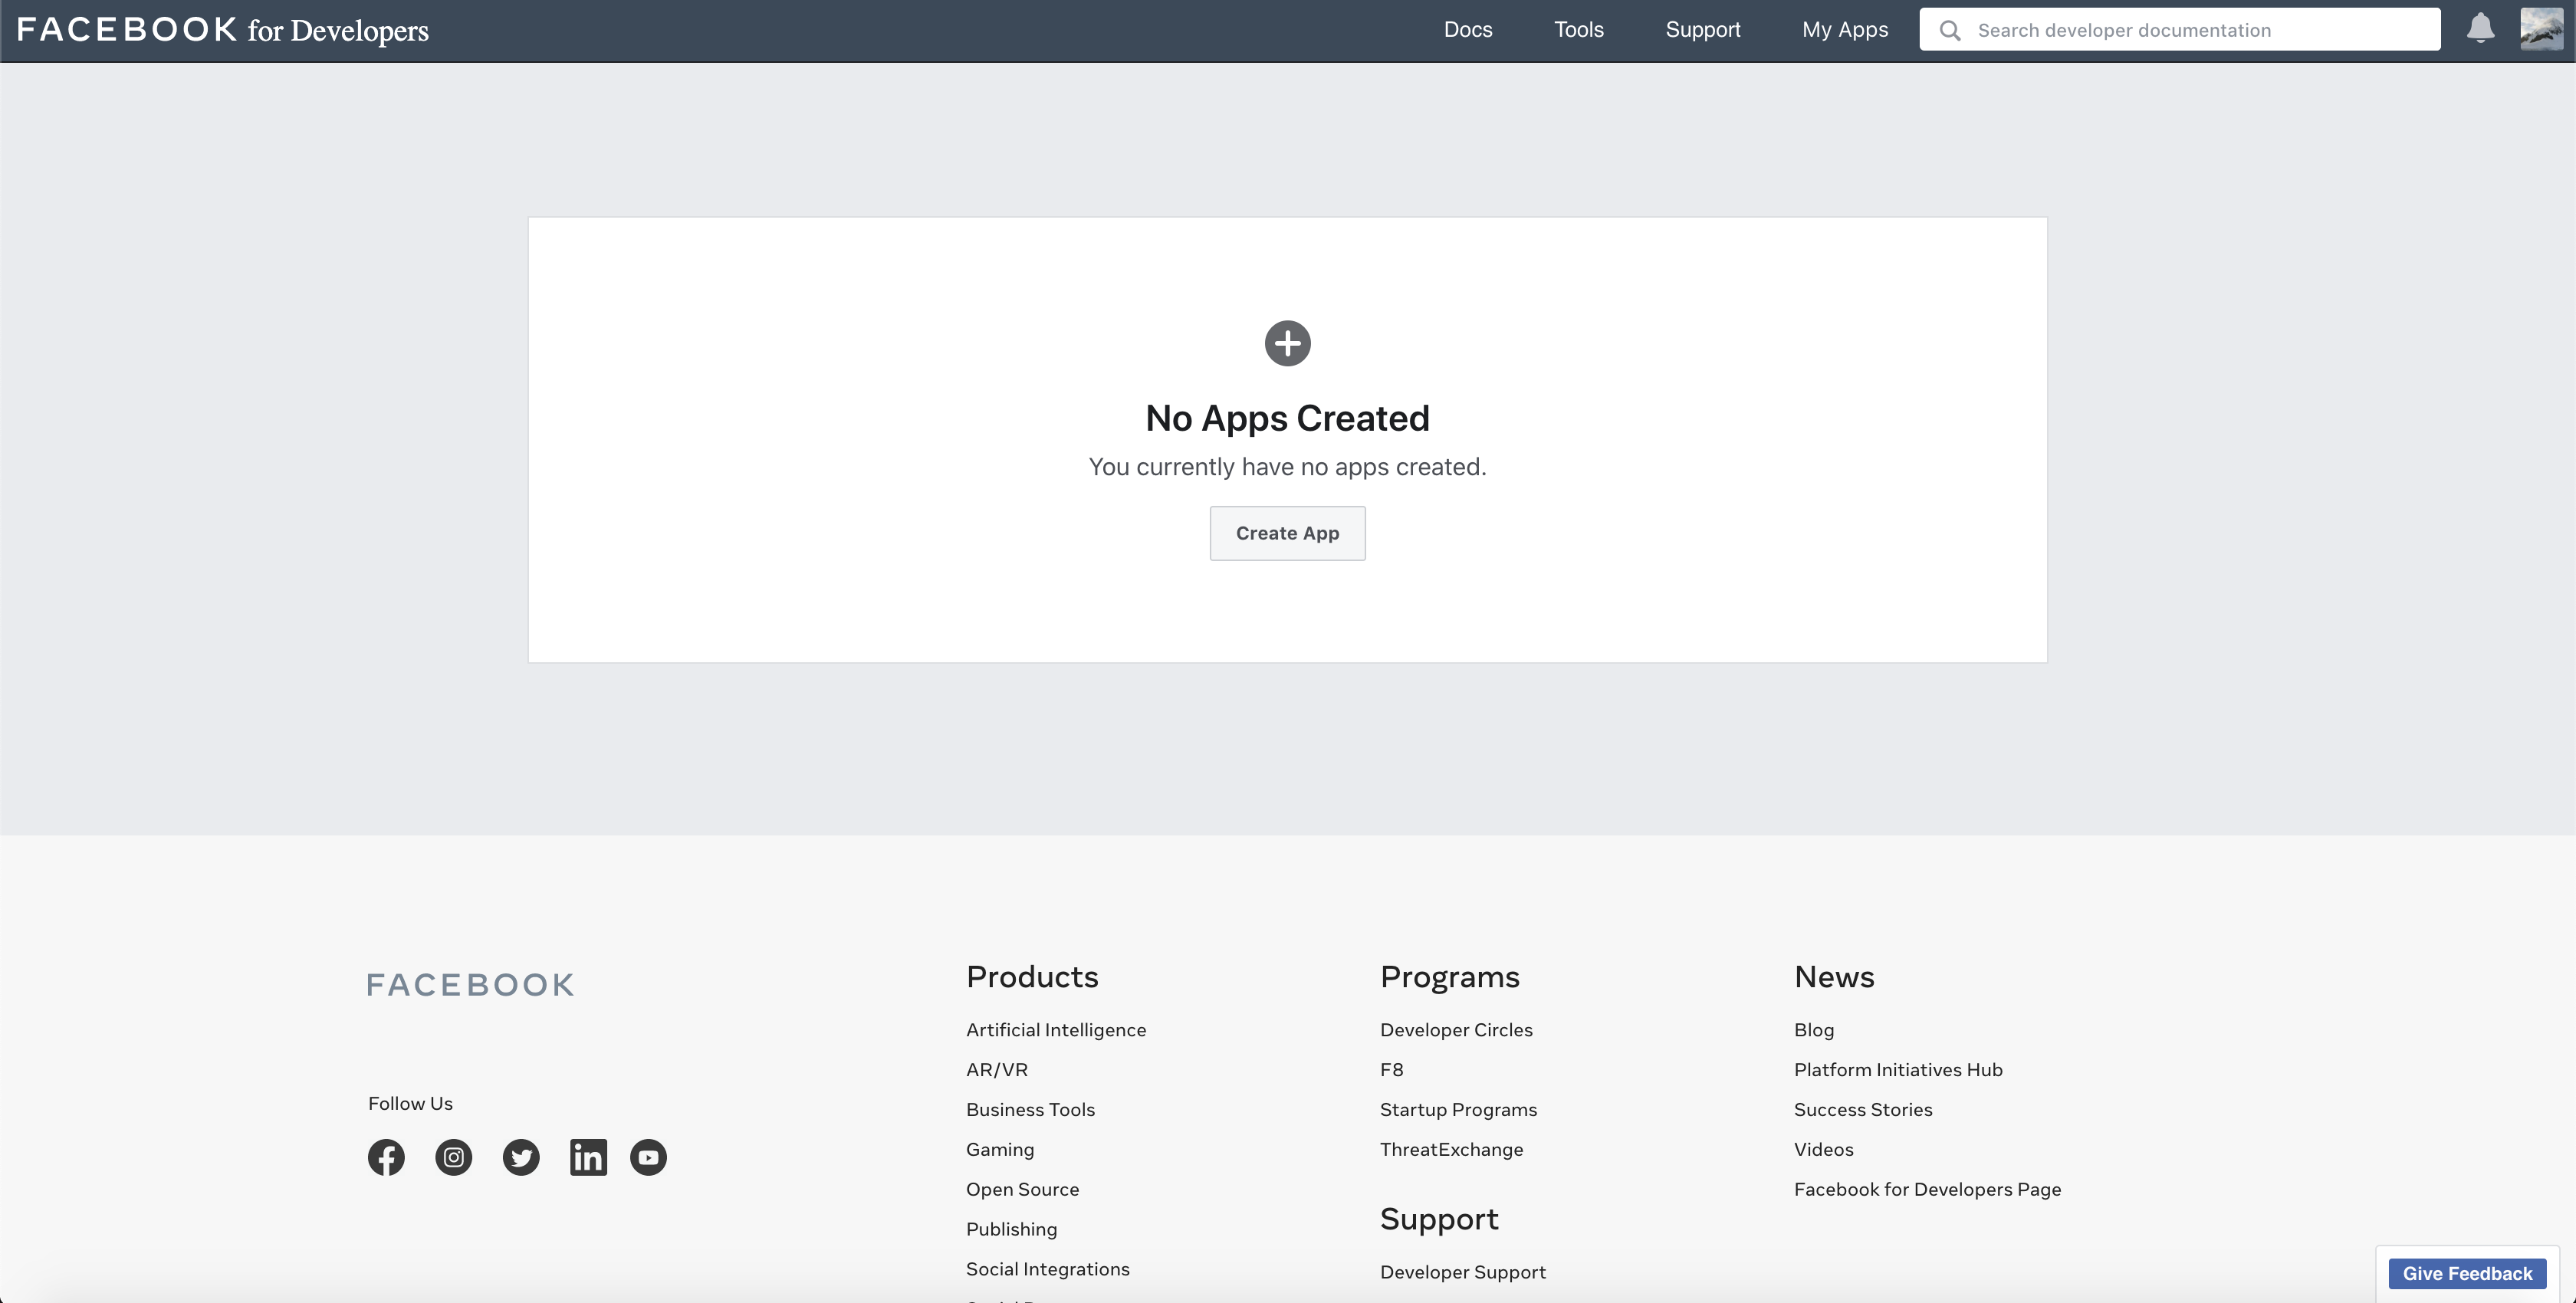Open the Facebook social icon in footer
Screen dimensions: 2576x1303
click(x=386, y=1157)
